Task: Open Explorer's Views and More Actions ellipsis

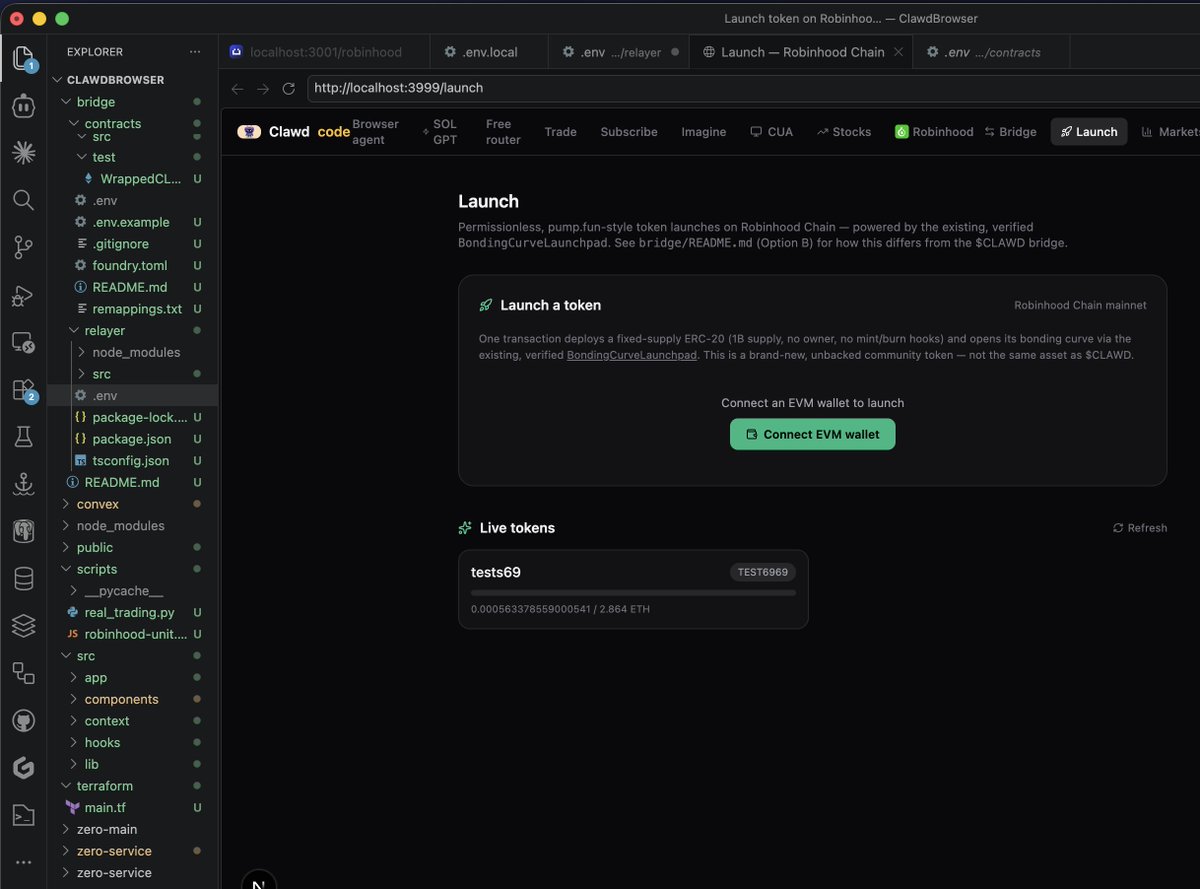Action: 195,52
